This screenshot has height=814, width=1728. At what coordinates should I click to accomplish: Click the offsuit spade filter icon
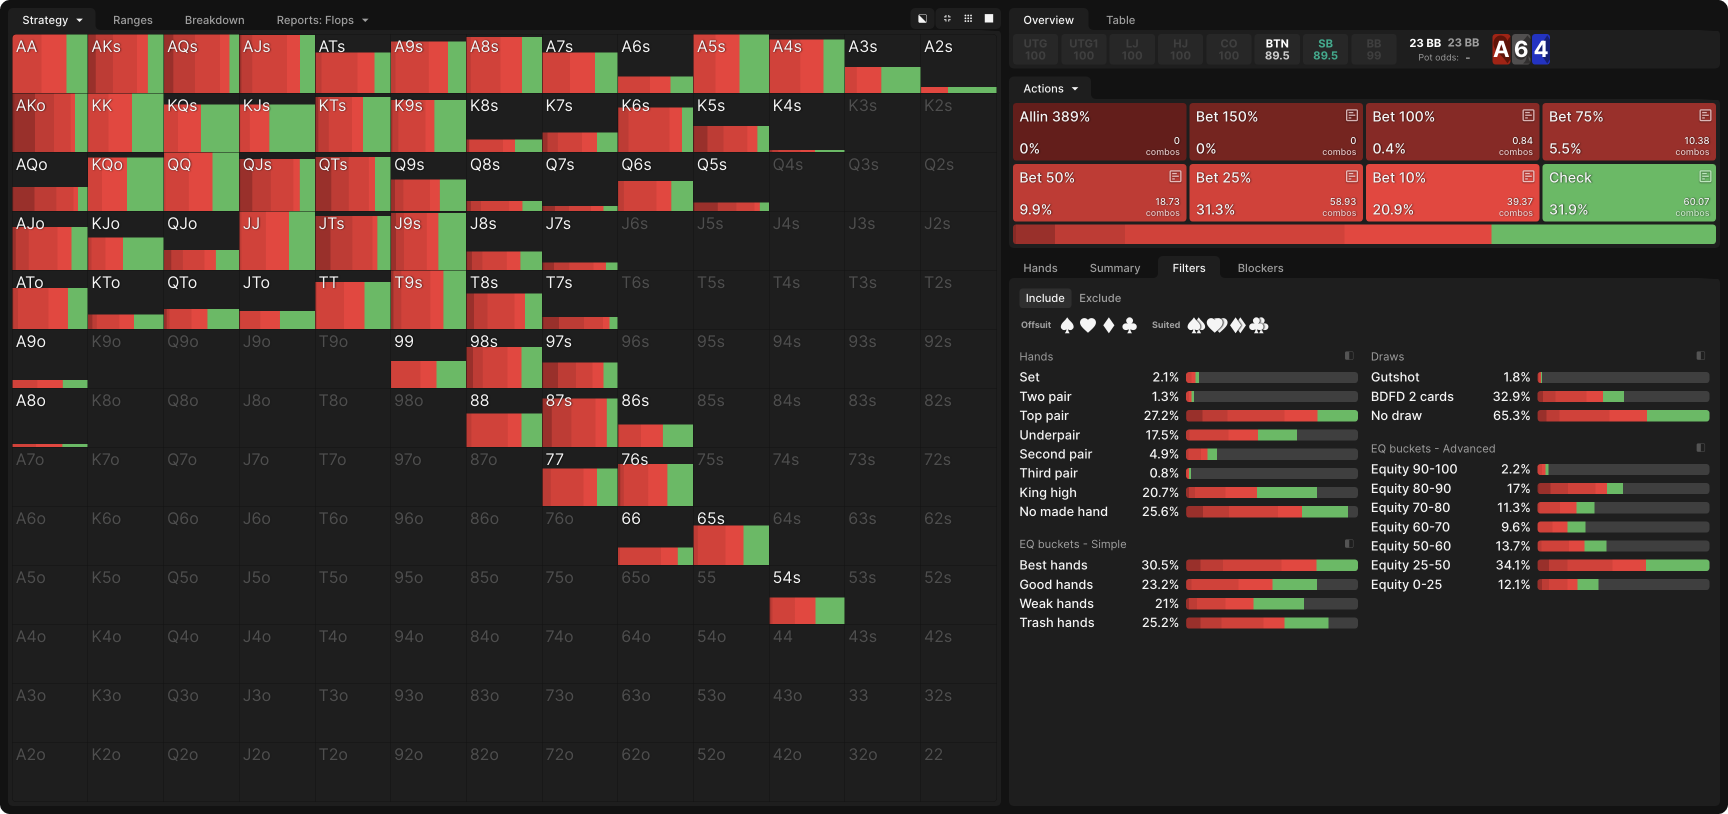pos(1067,325)
